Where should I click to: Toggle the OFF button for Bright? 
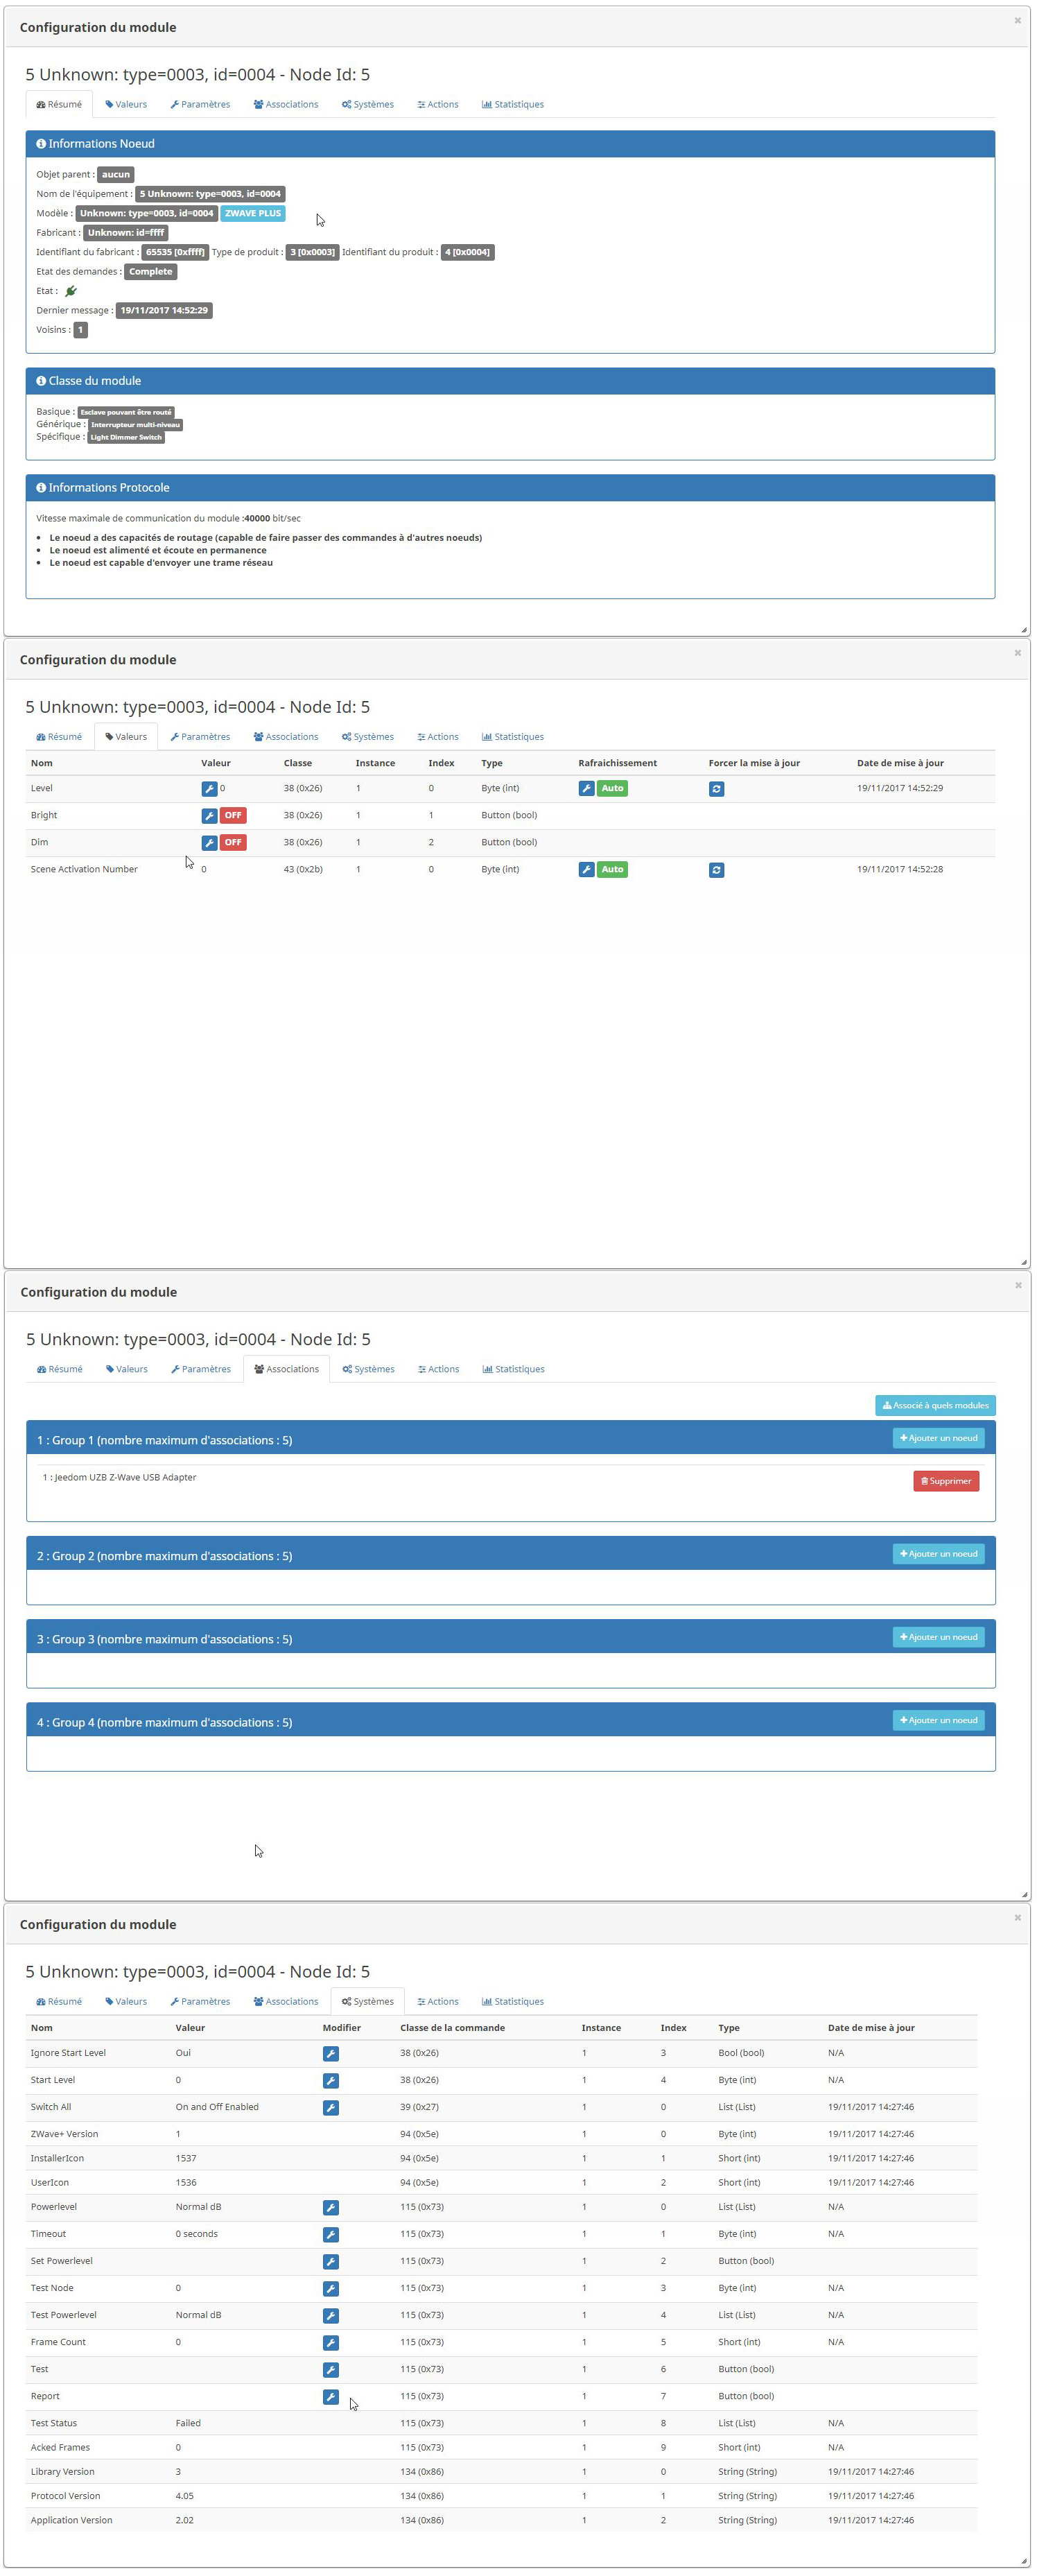coord(233,815)
